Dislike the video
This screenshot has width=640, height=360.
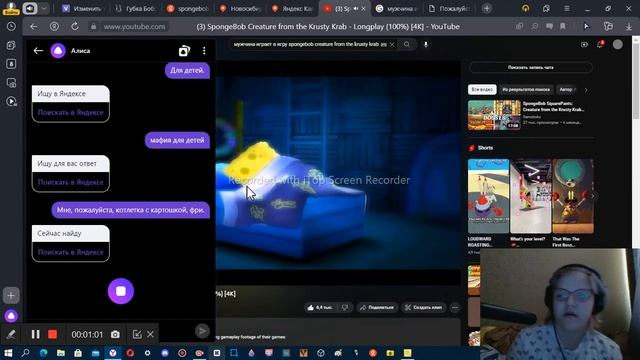(x=345, y=307)
